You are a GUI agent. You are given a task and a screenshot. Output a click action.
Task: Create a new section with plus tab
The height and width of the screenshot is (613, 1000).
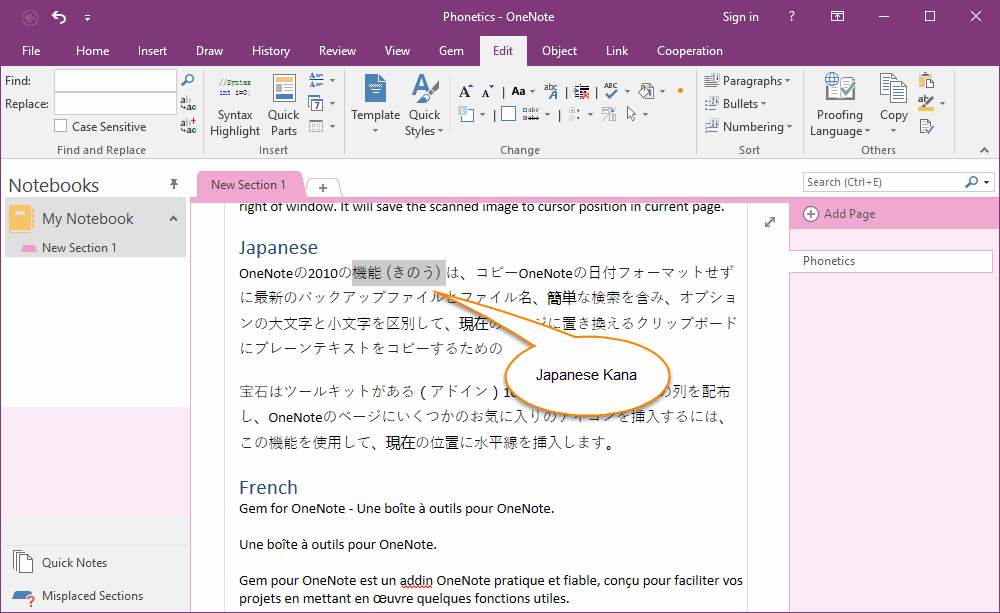(x=323, y=188)
